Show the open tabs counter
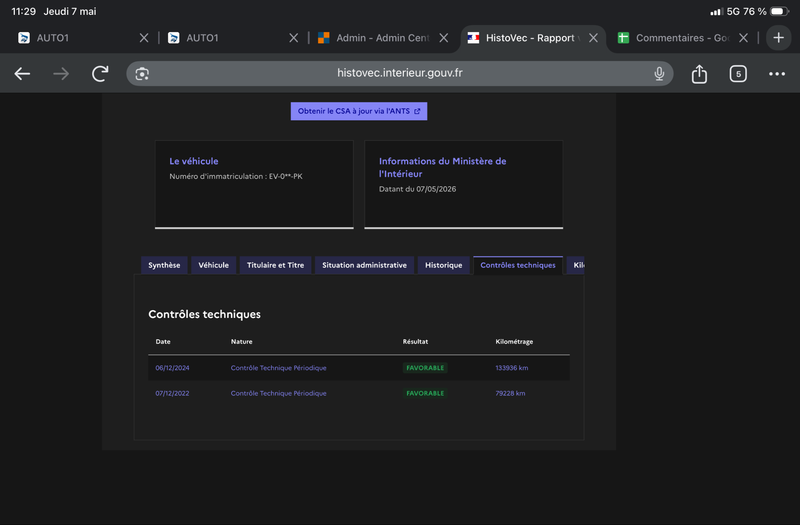Image resolution: width=800 pixels, height=525 pixels. pos(738,74)
